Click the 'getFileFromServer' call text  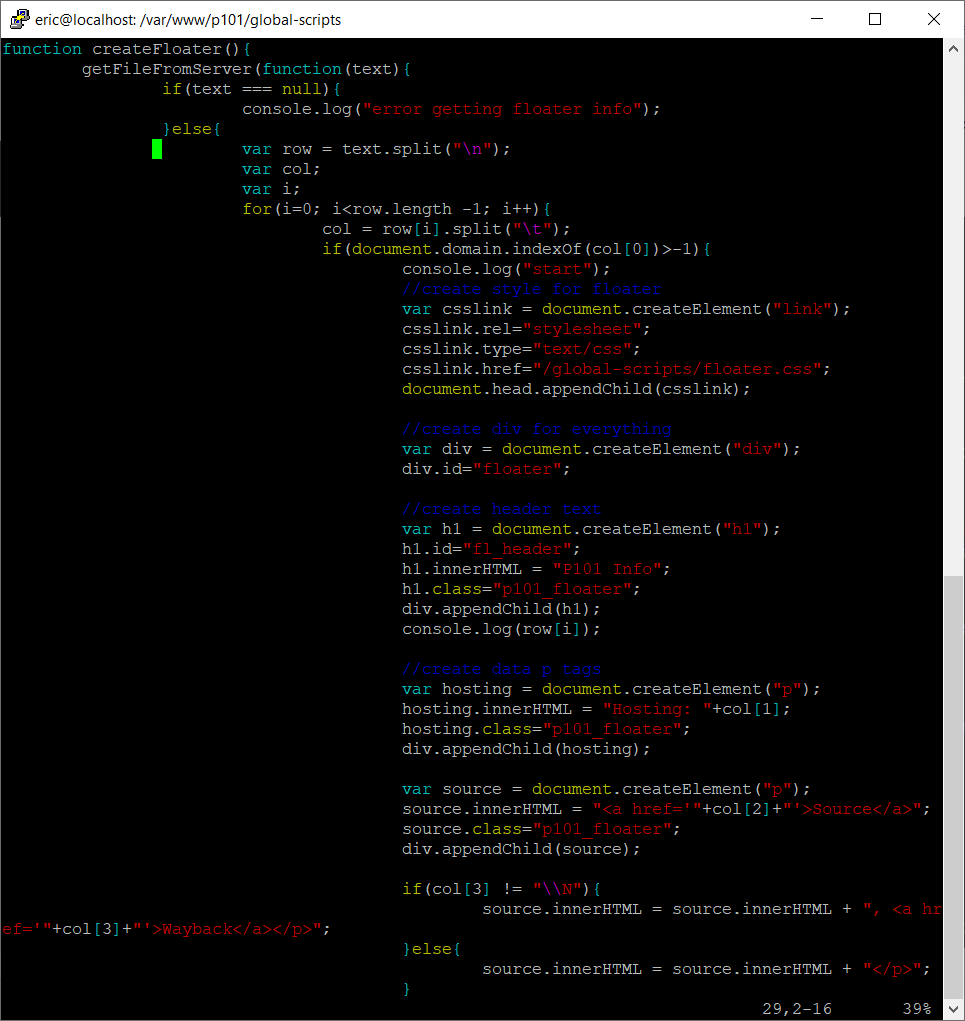tap(167, 69)
